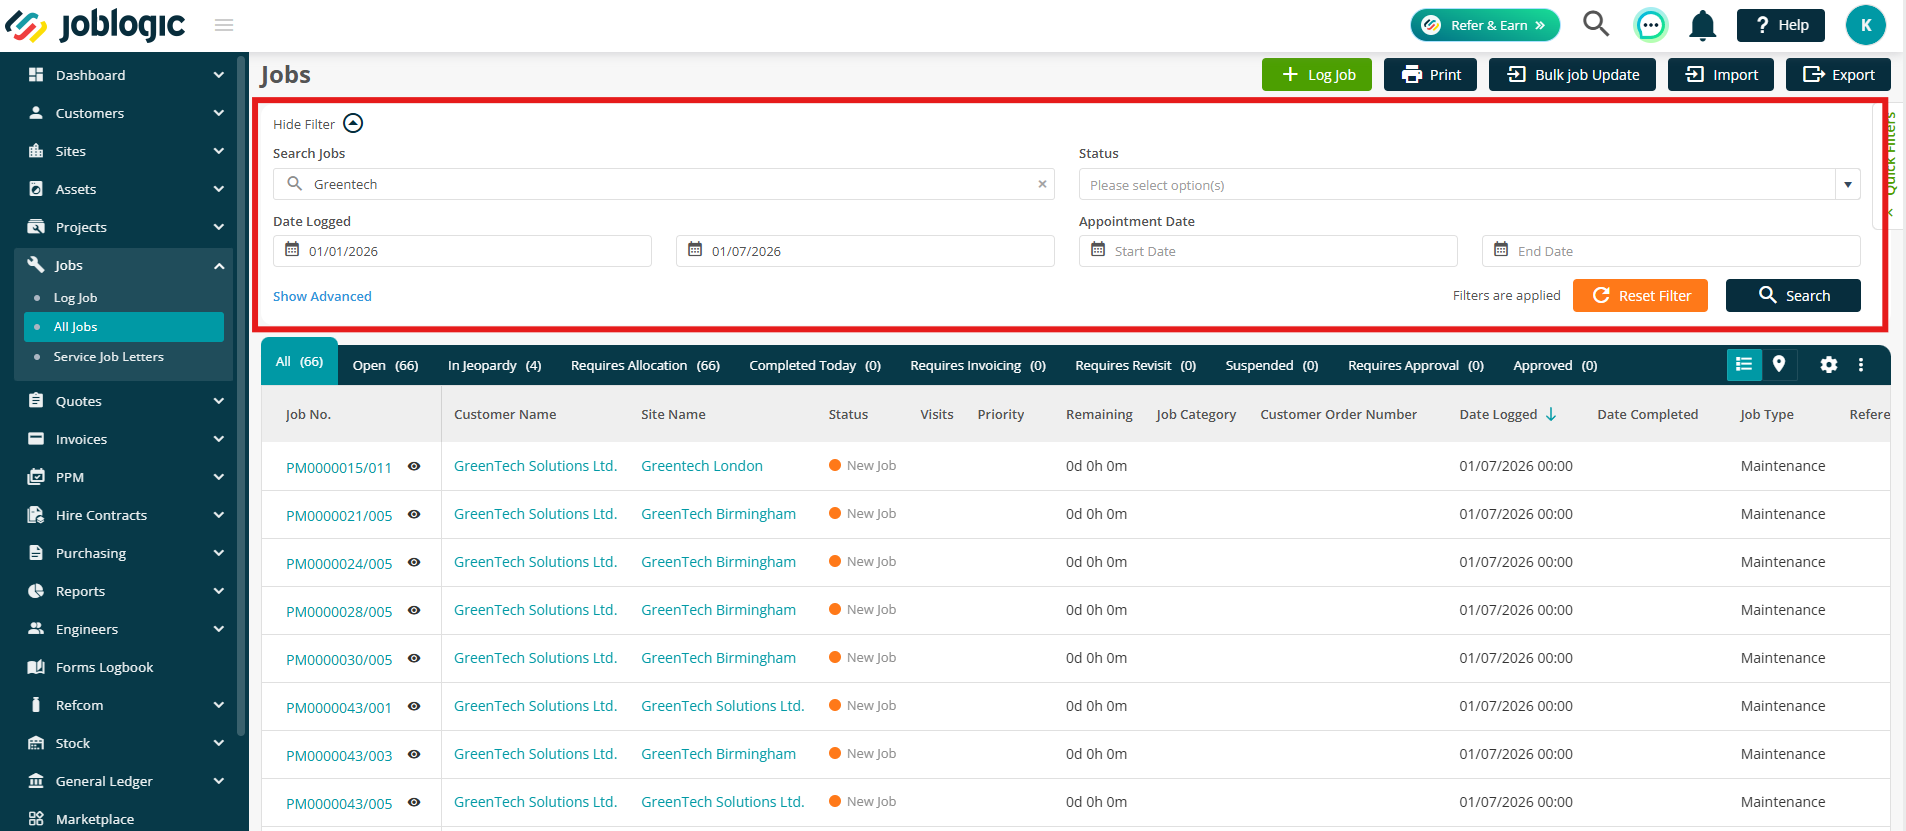The image size is (1906, 831).
Task: Toggle eye icon for job PM0000043/001
Action: coord(414,707)
